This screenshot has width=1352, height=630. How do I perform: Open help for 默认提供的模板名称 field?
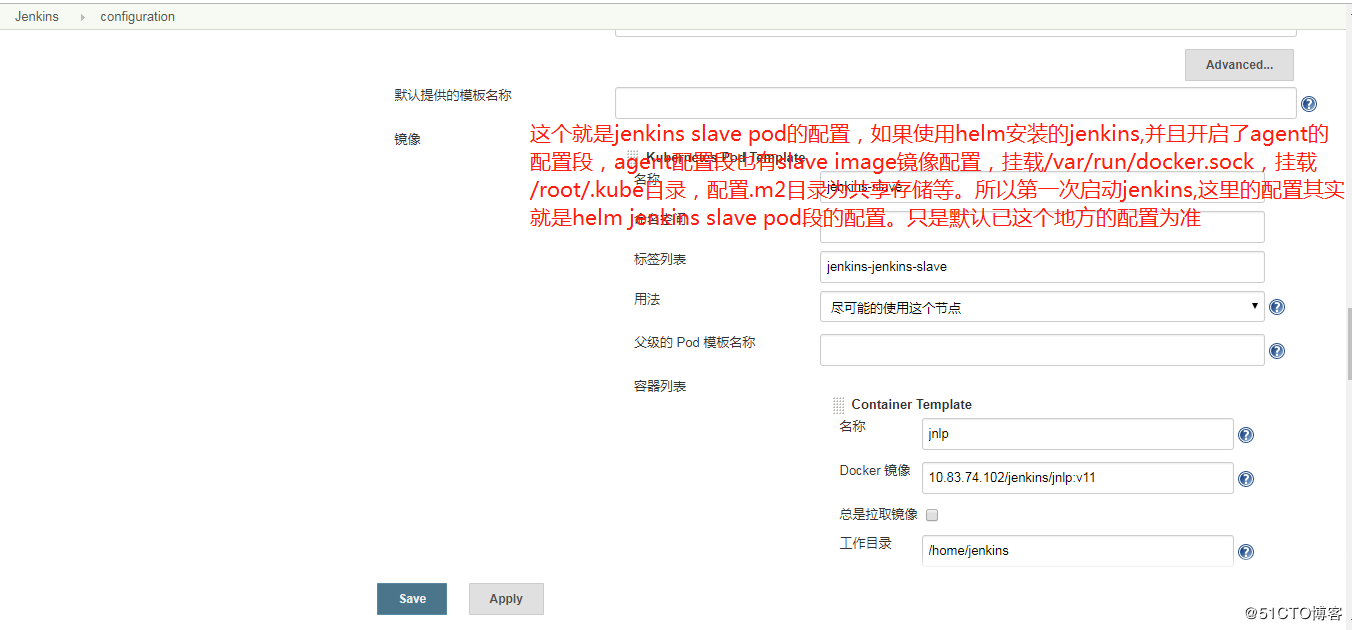[1308, 103]
